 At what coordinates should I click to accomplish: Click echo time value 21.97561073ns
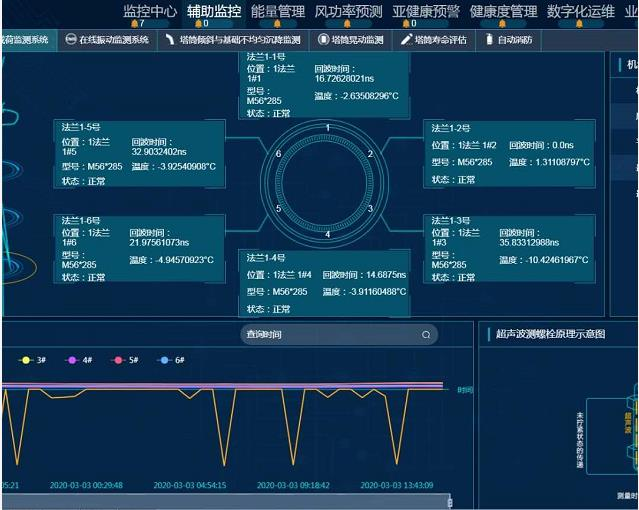159,243
